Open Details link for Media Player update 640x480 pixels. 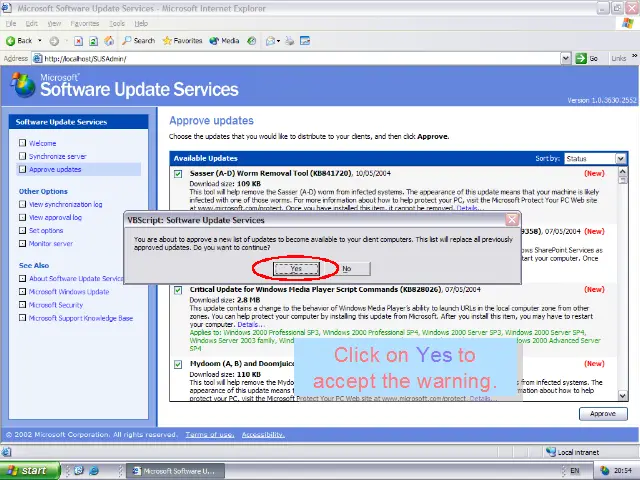click(x=251, y=324)
